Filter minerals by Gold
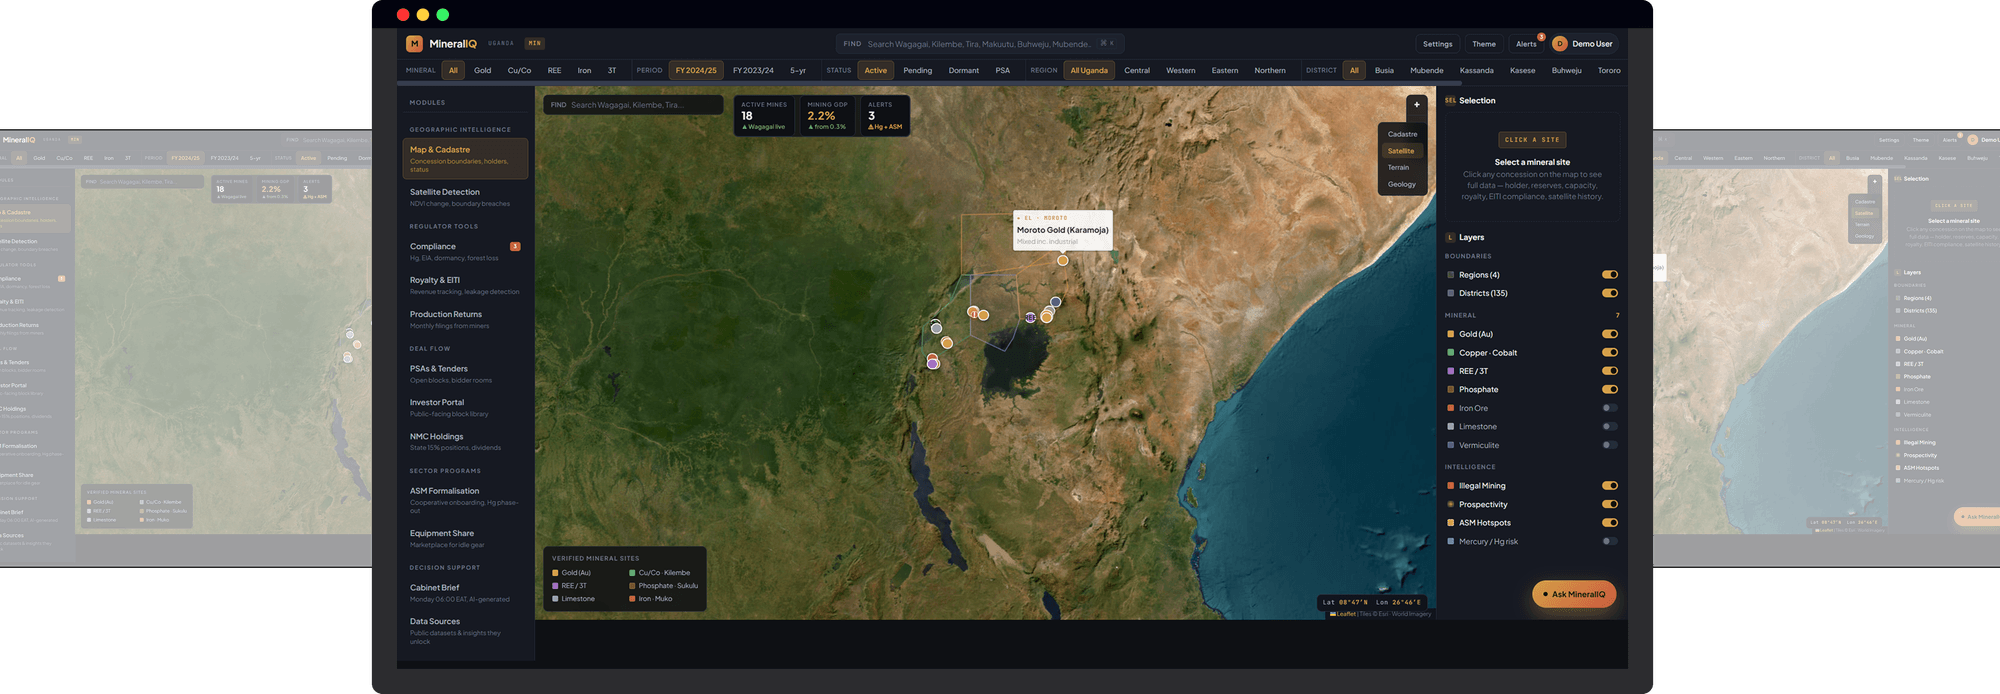 coord(483,71)
